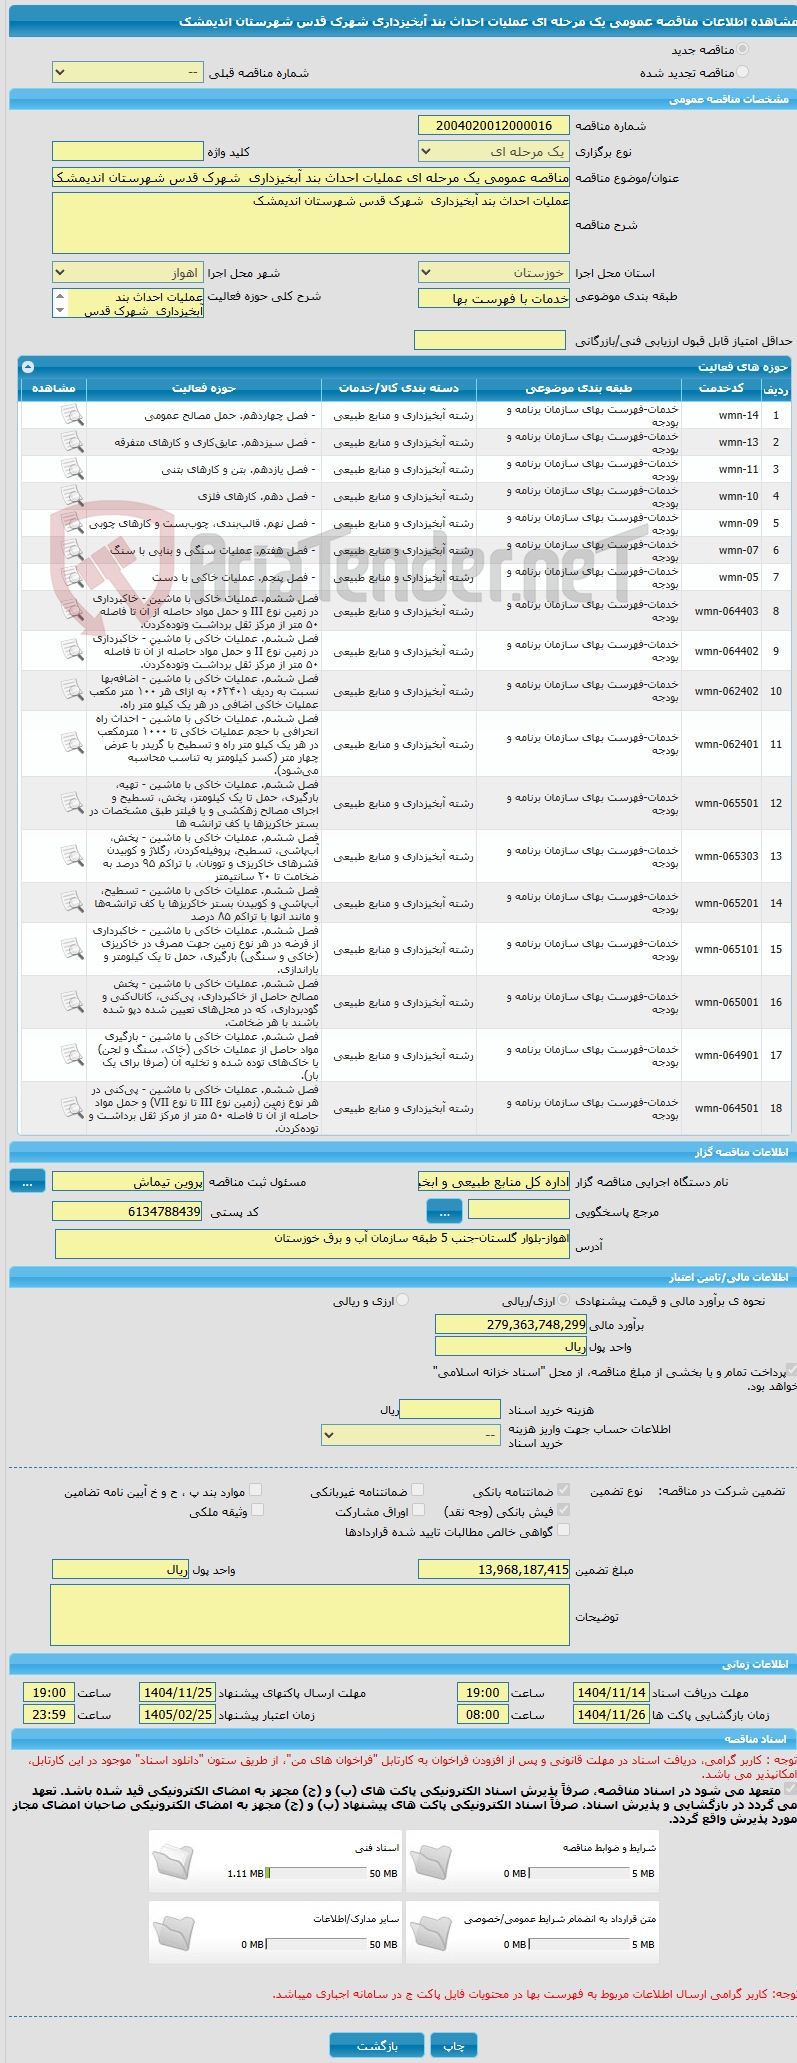Open view icon for row wmn-09
The image size is (797, 2063).
72,523
